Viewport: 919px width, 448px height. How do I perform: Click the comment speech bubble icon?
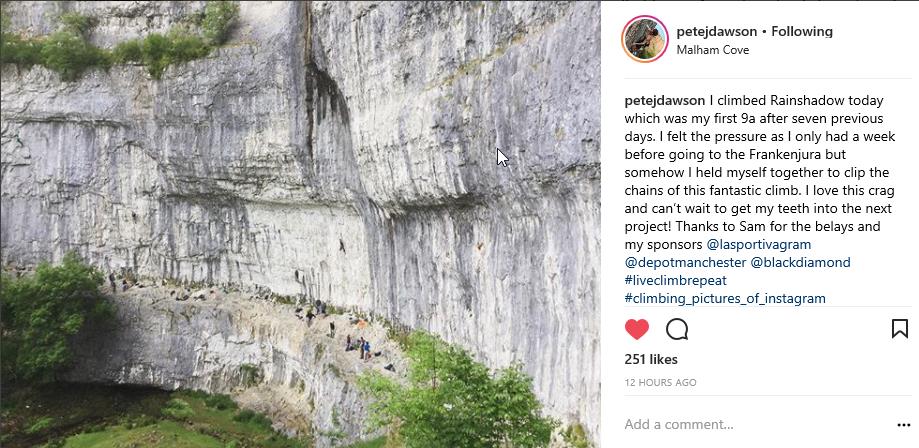(677, 329)
